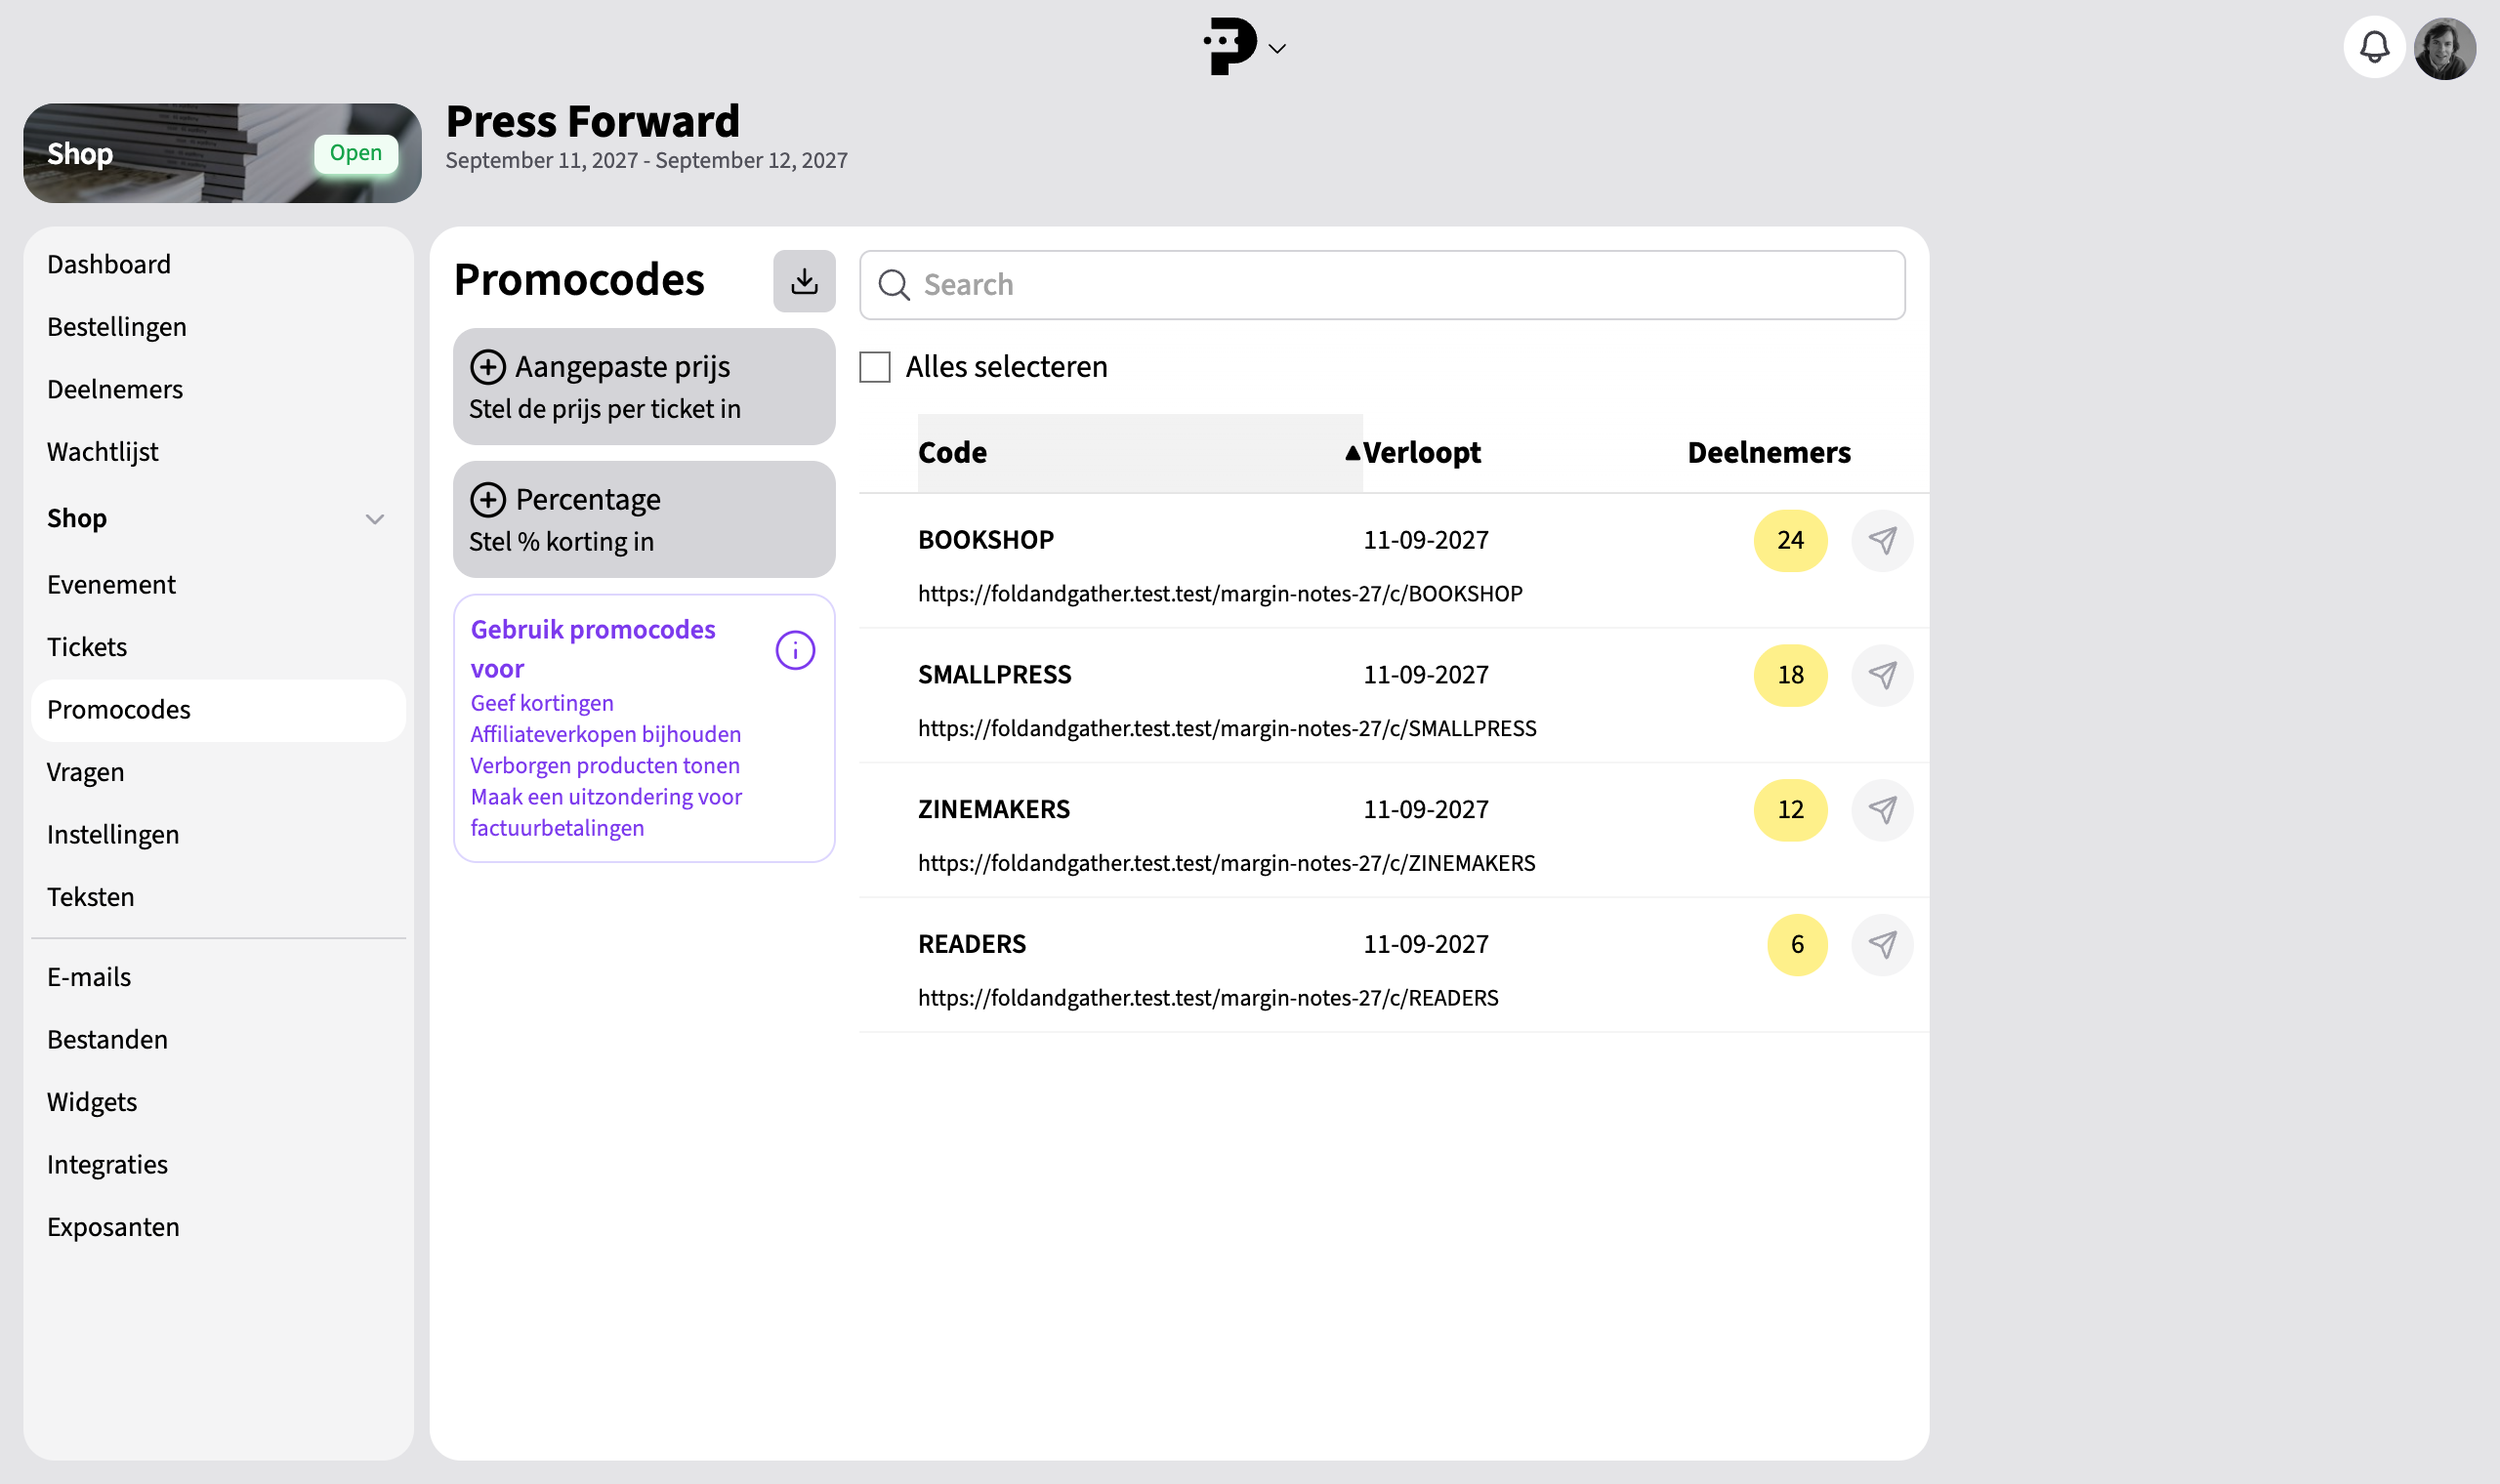Viewport: 2500px width, 1484px height.
Task: Click the BOOKSHOP promocode URL
Action: point(1220,594)
